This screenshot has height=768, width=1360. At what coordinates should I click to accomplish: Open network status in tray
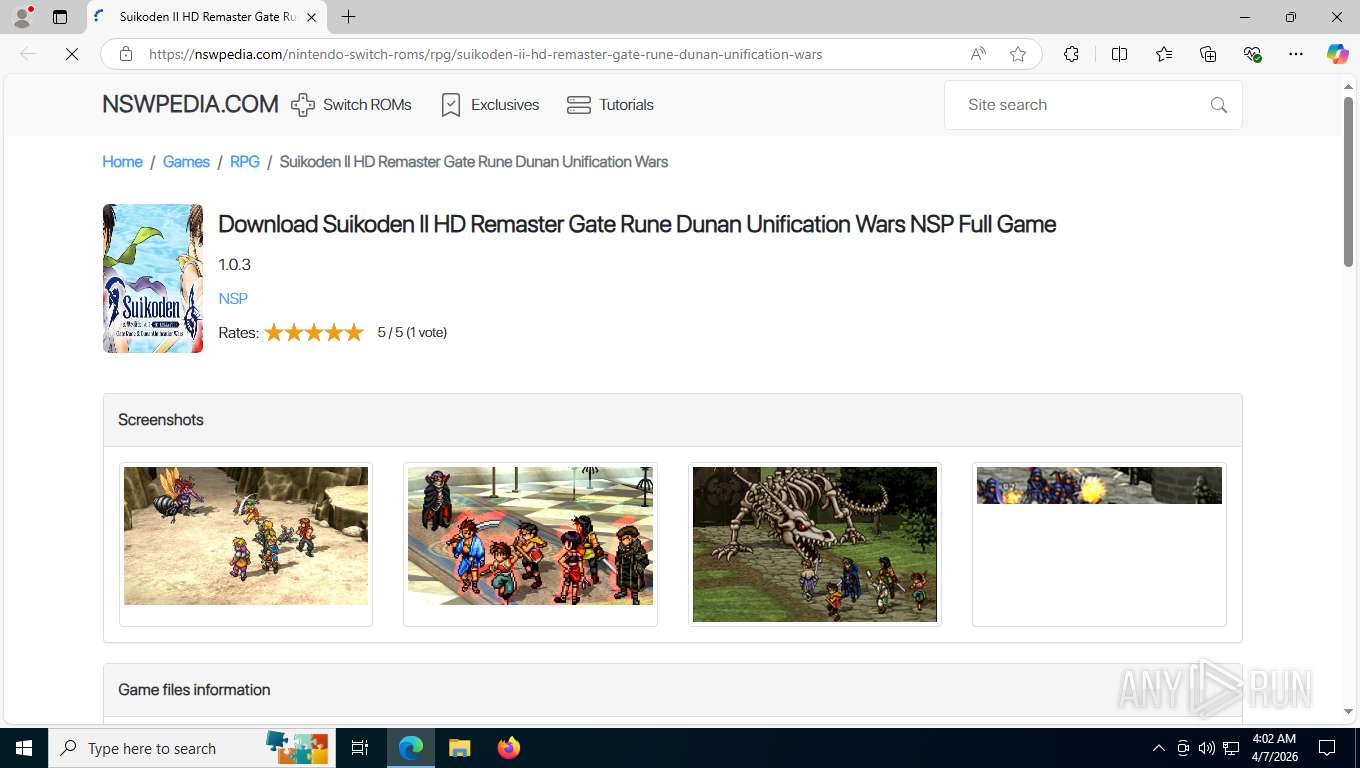click(x=1231, y=748)
